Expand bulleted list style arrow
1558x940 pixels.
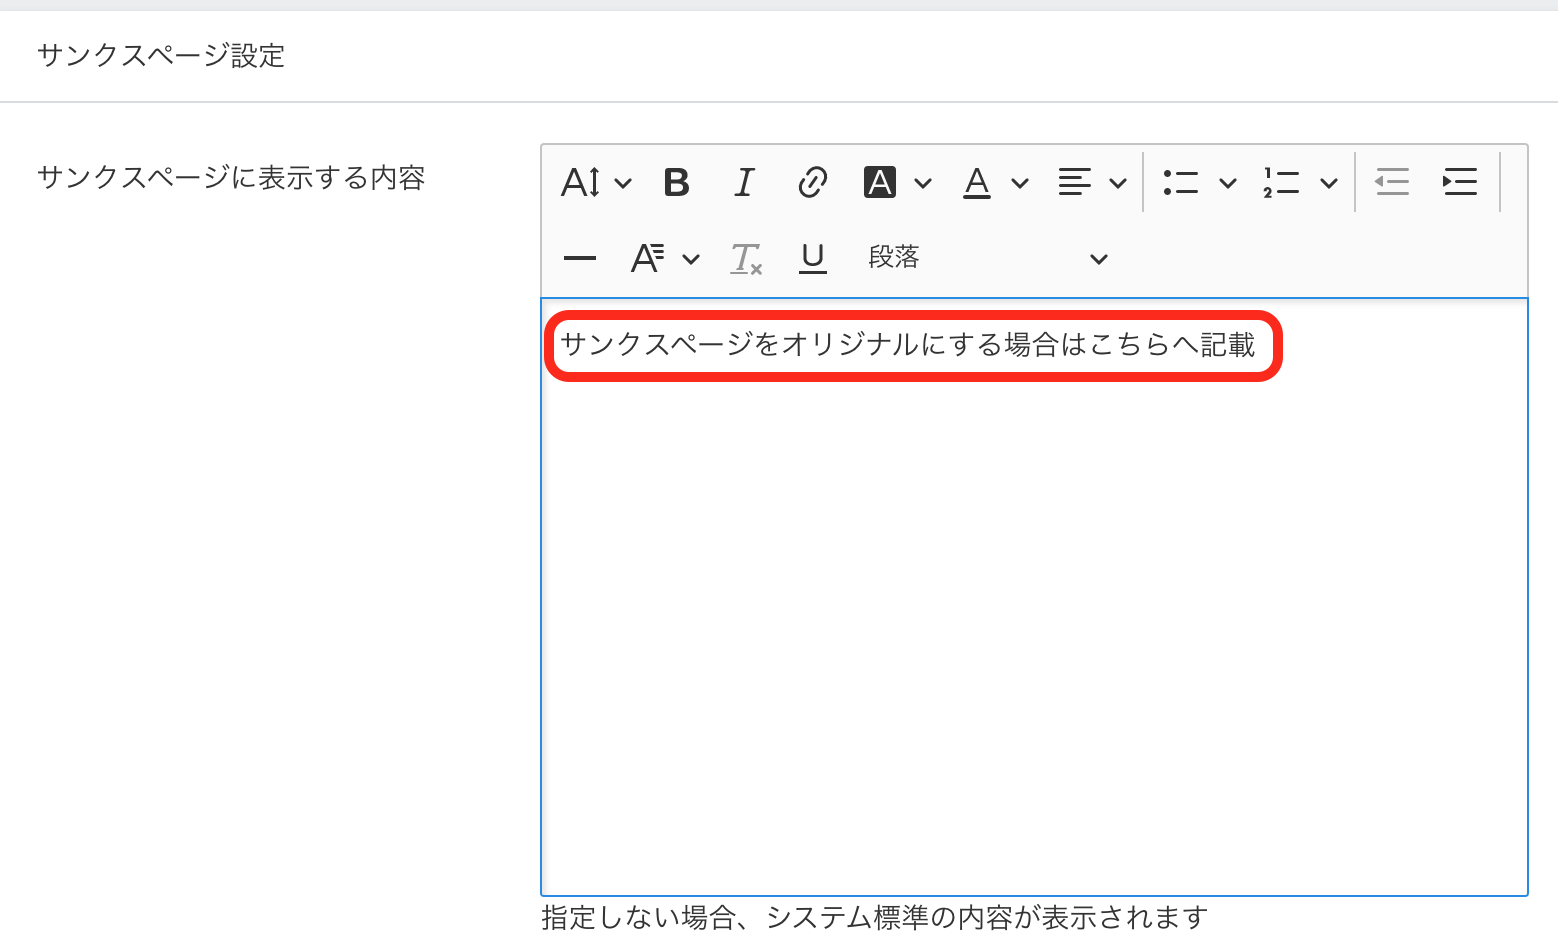(1228, 183)
